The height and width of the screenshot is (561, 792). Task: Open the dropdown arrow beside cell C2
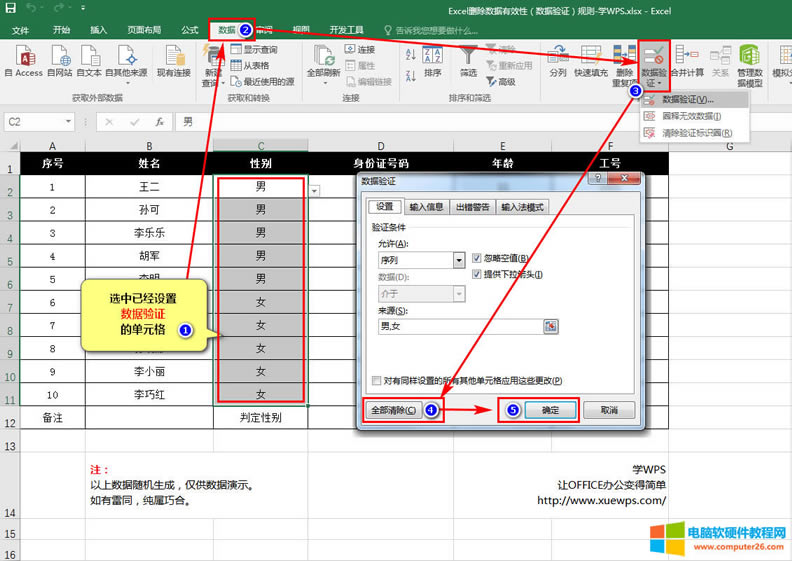[315, 190]
